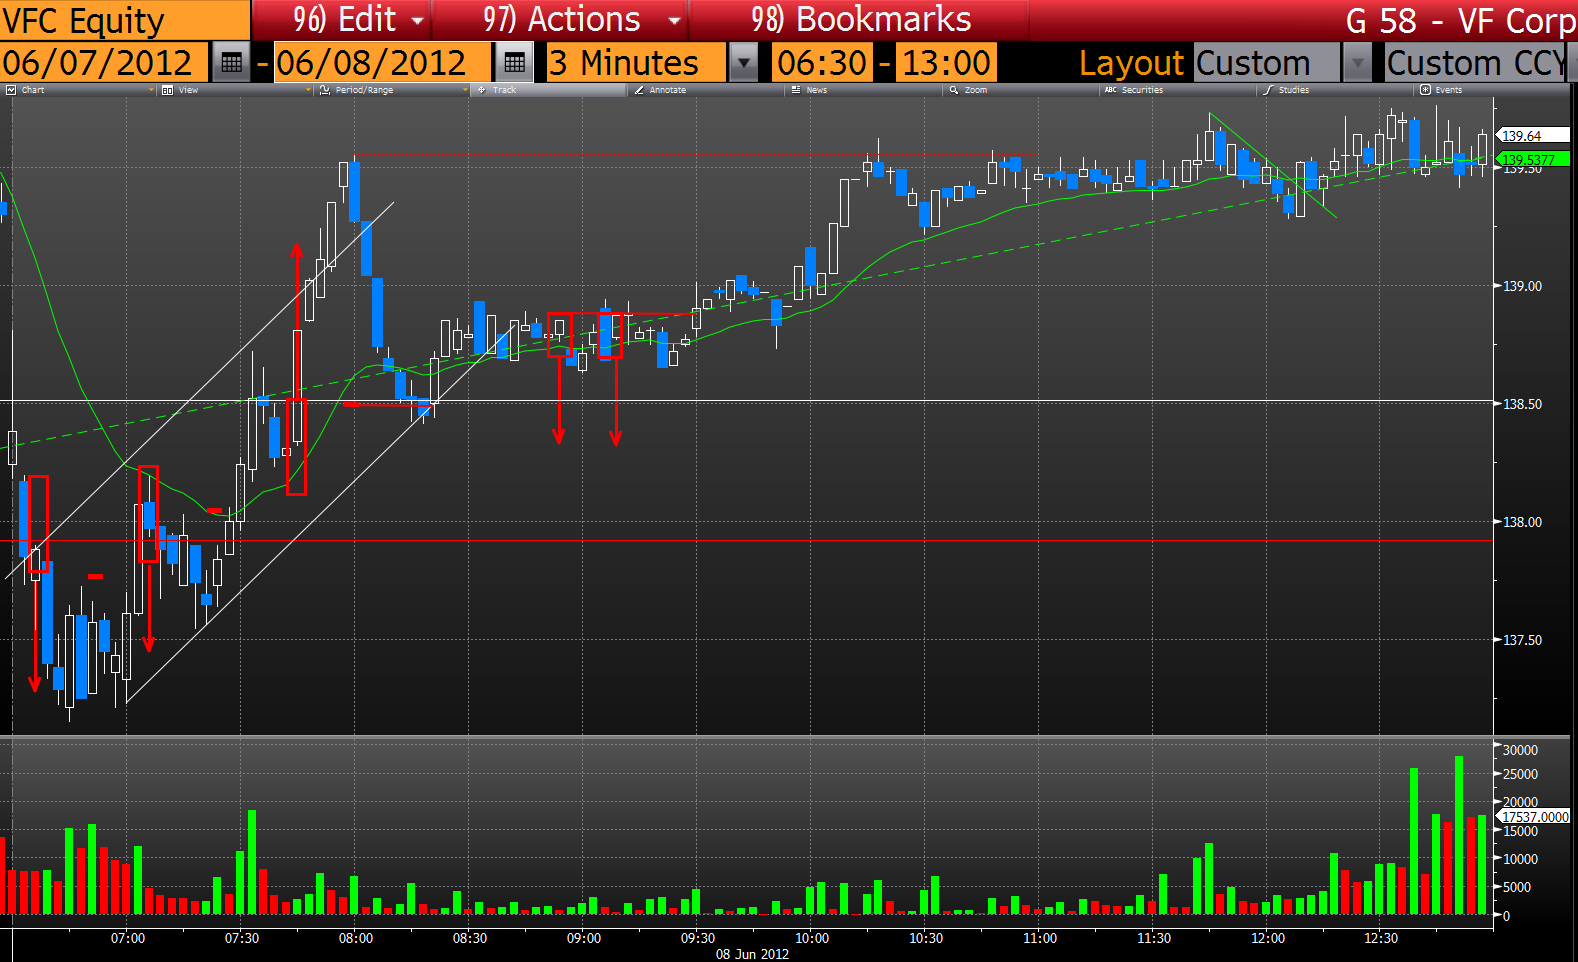Click the 3 Minutes interval field
The width and height of the screenshot is (1578, 962).
tap(636, 63)
